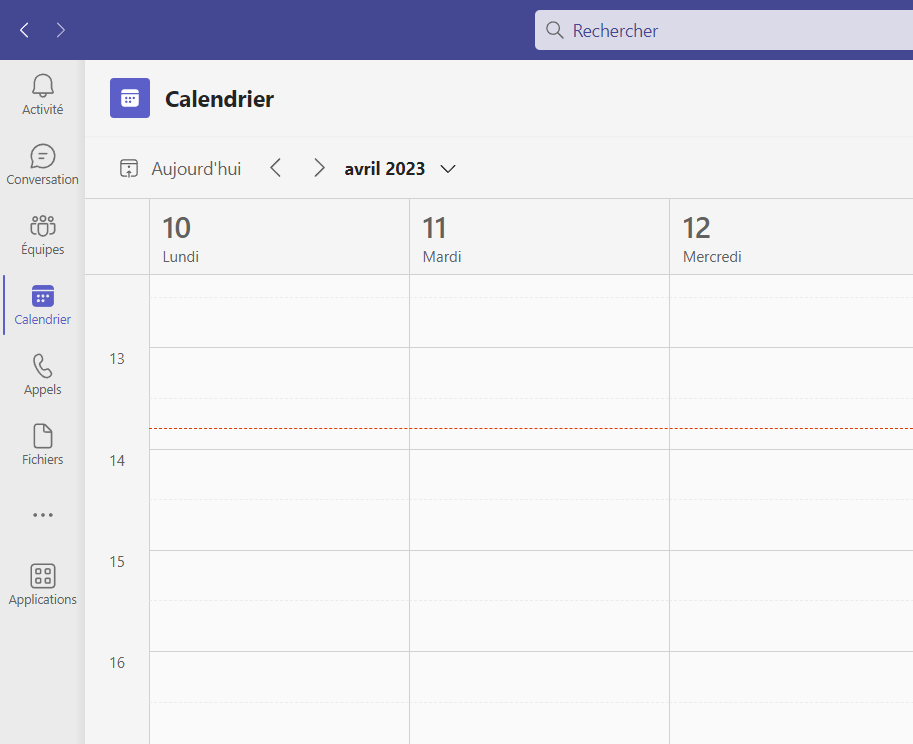Show more apps via the ellipsis
This screenshot has height=744, width=913.
(x=43, y=515)
